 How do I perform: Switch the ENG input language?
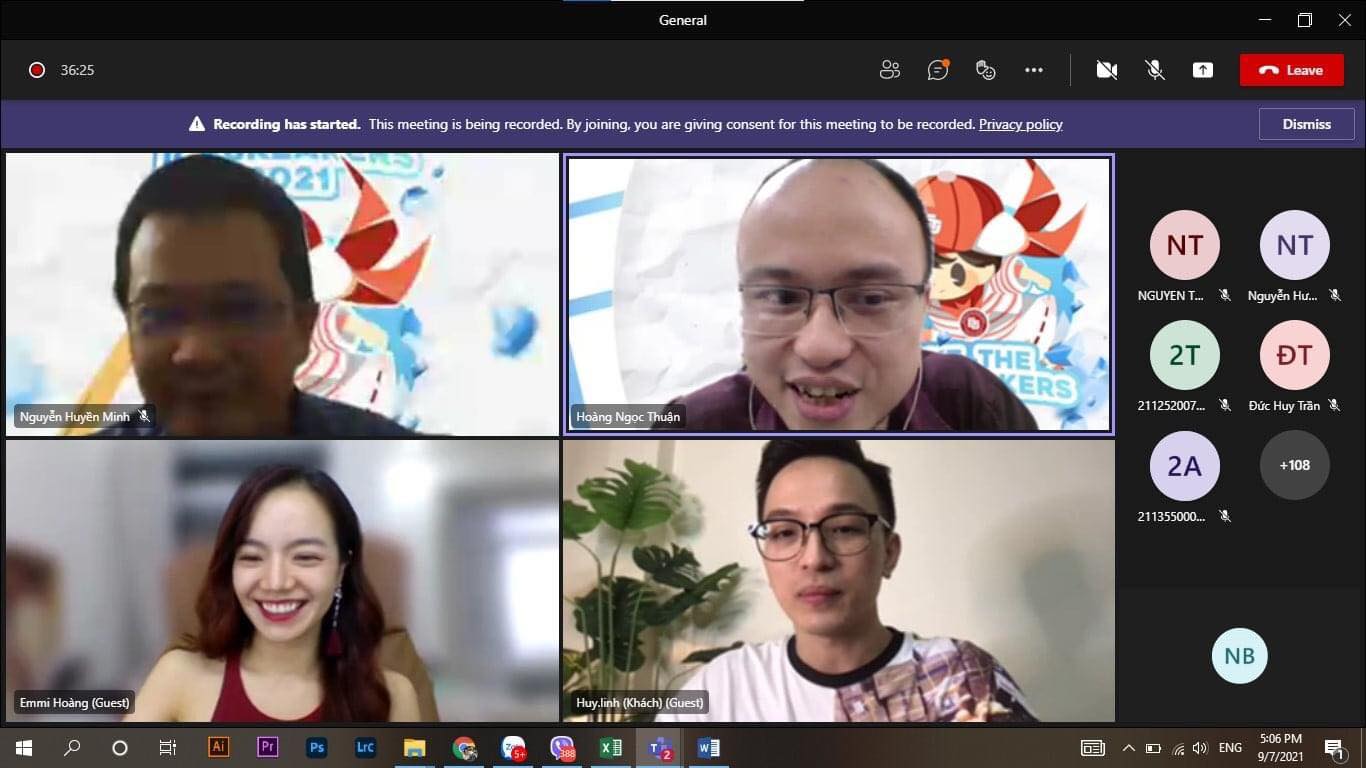(x=1230, y=748)
